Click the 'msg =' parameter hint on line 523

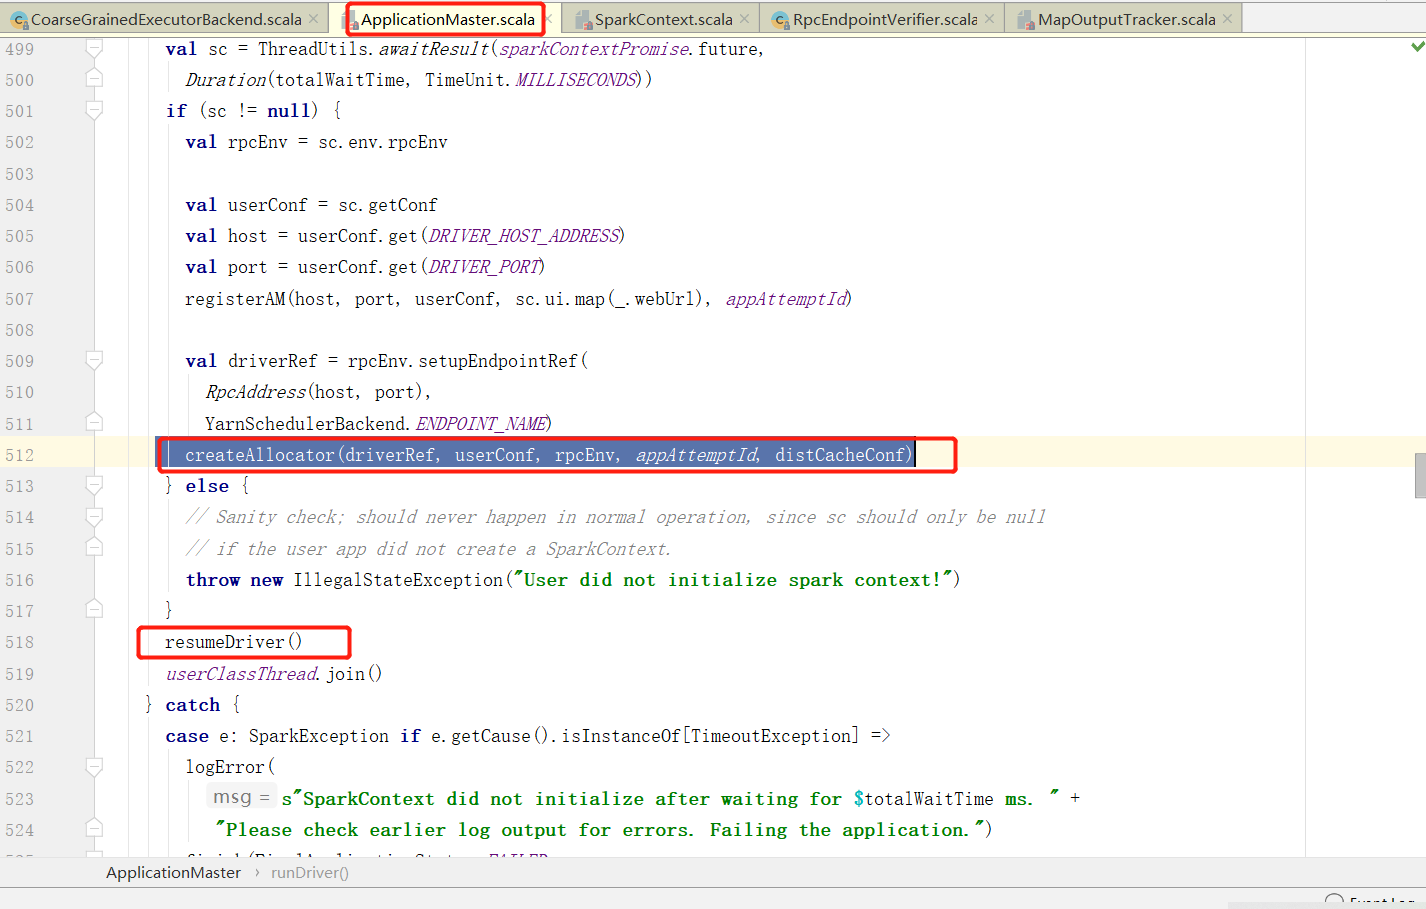pos(240,798)
